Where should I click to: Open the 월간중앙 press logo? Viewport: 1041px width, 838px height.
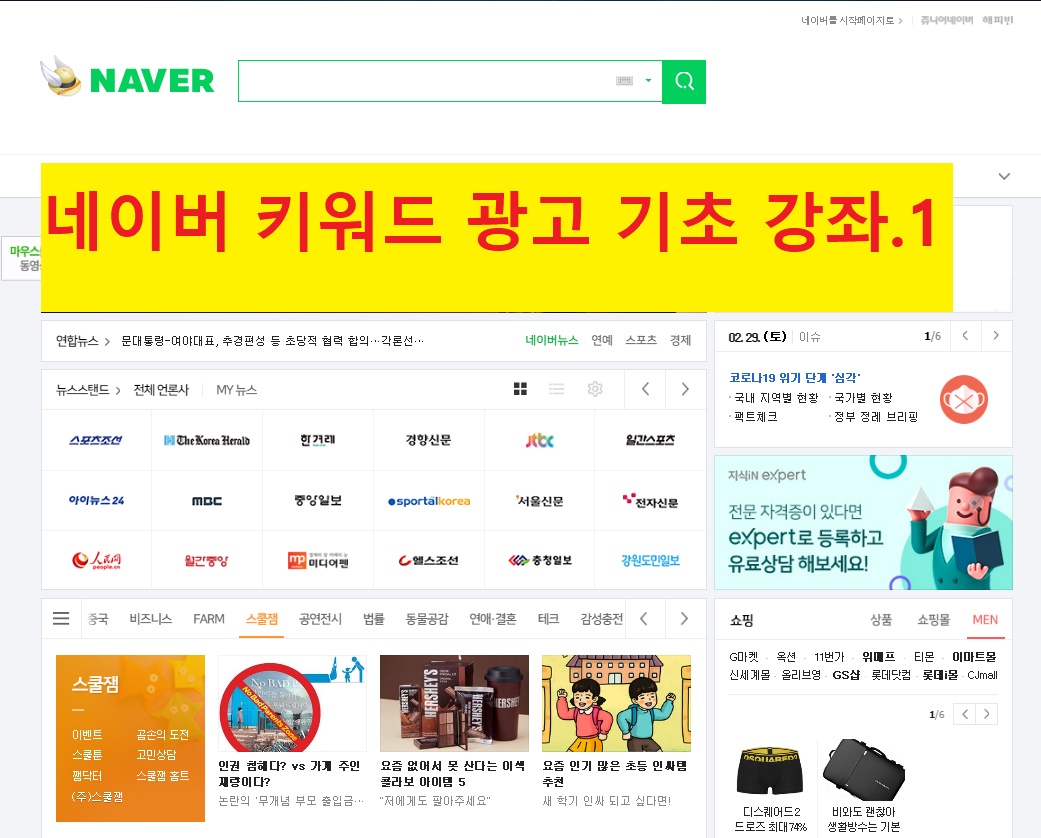click(x=206, y=560)
